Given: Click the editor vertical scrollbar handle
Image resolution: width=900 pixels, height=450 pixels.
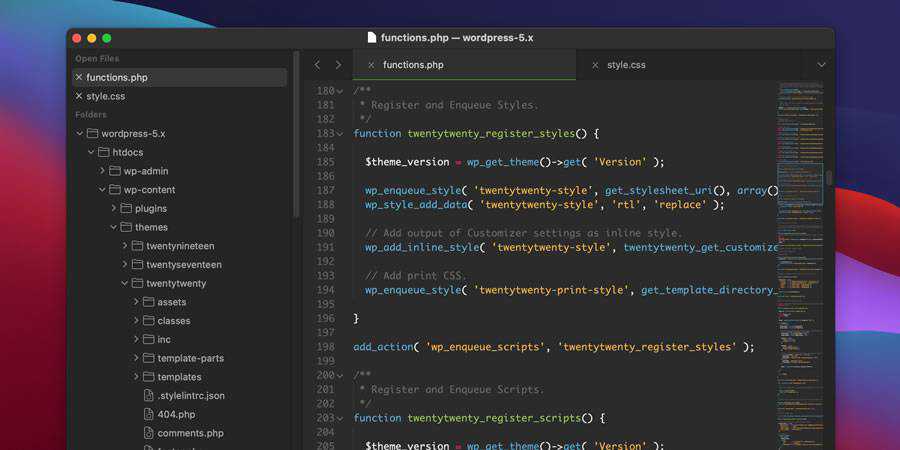Looking at the screenshot, I should tap(828, 178).
